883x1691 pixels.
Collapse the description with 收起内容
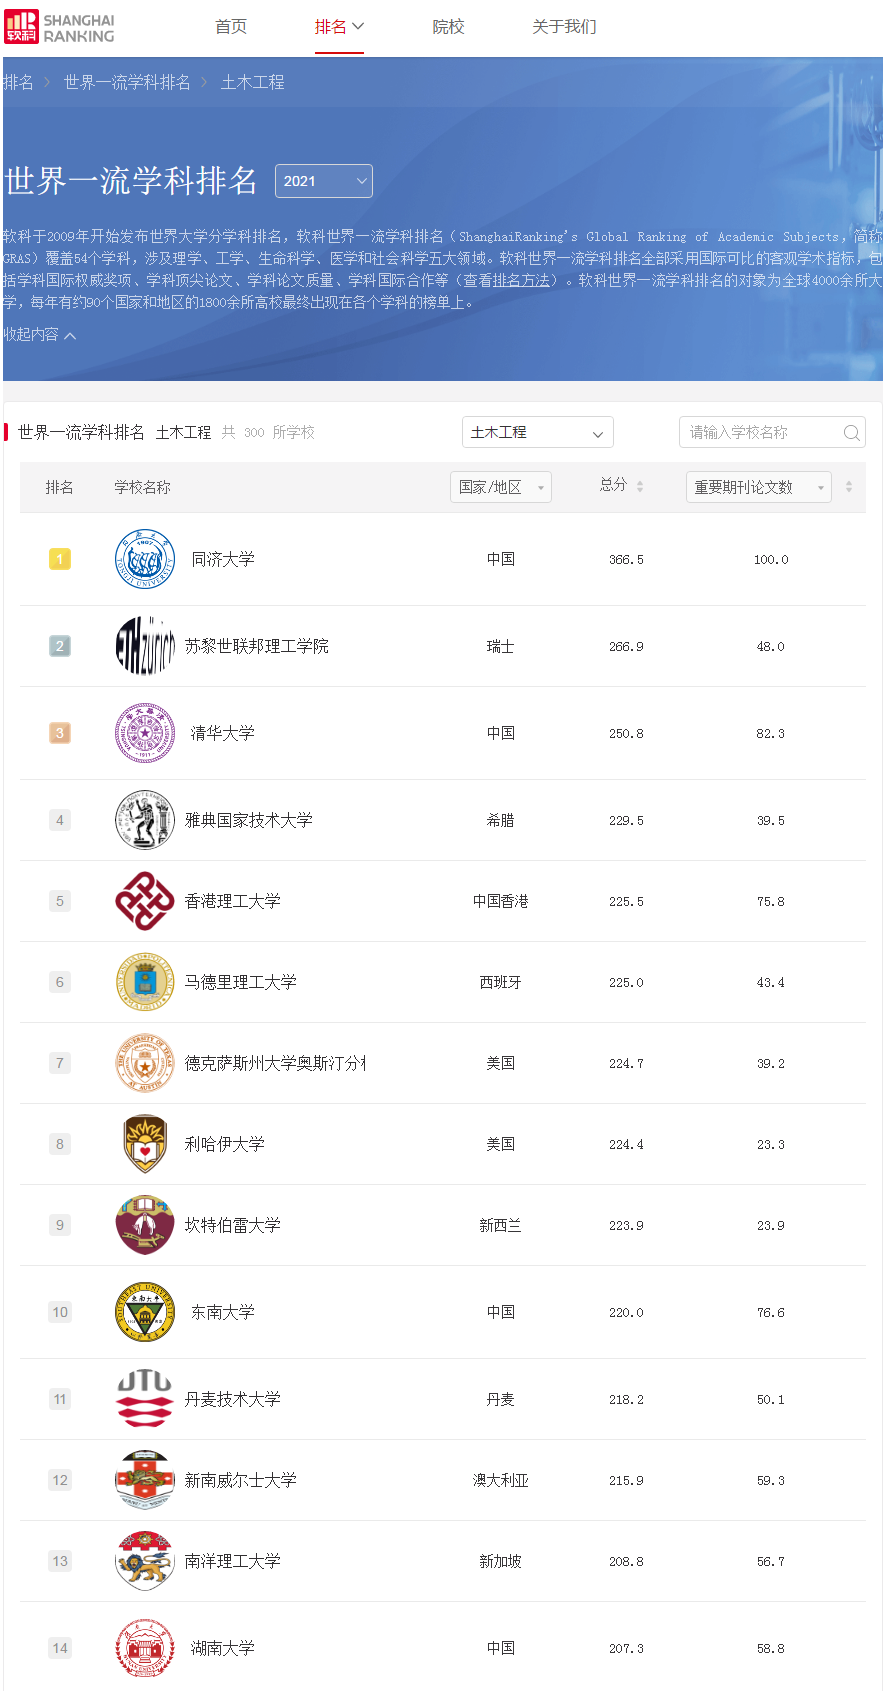tap(40, 335)
